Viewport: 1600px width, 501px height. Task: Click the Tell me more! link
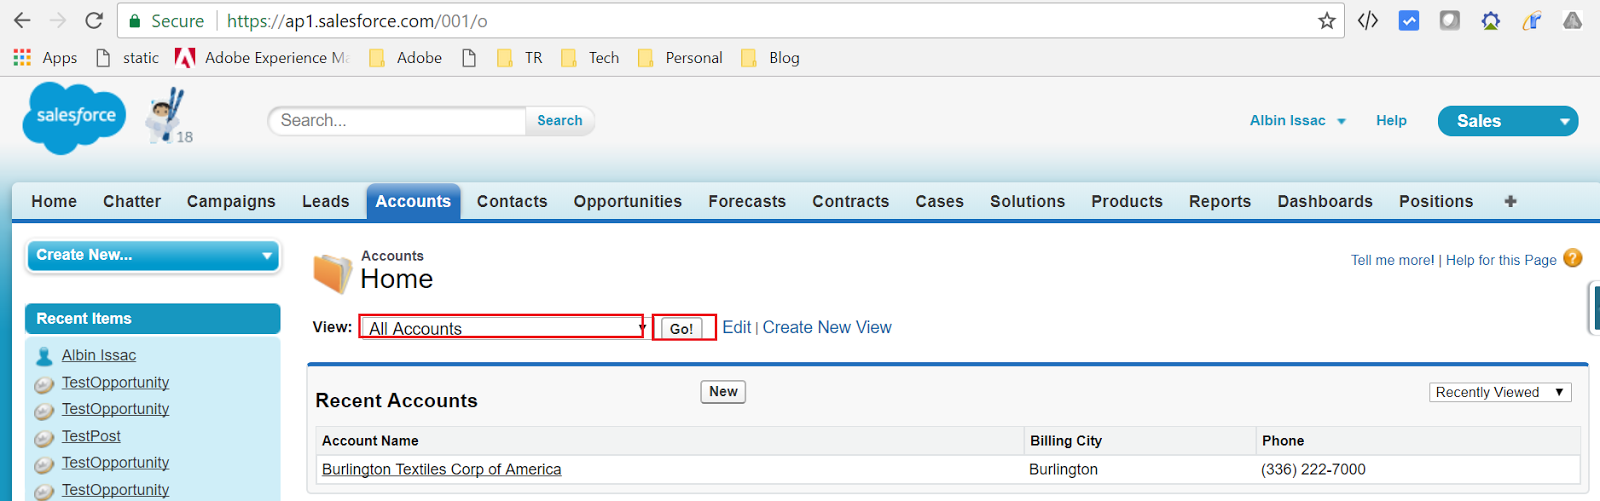pos(1392,260)
